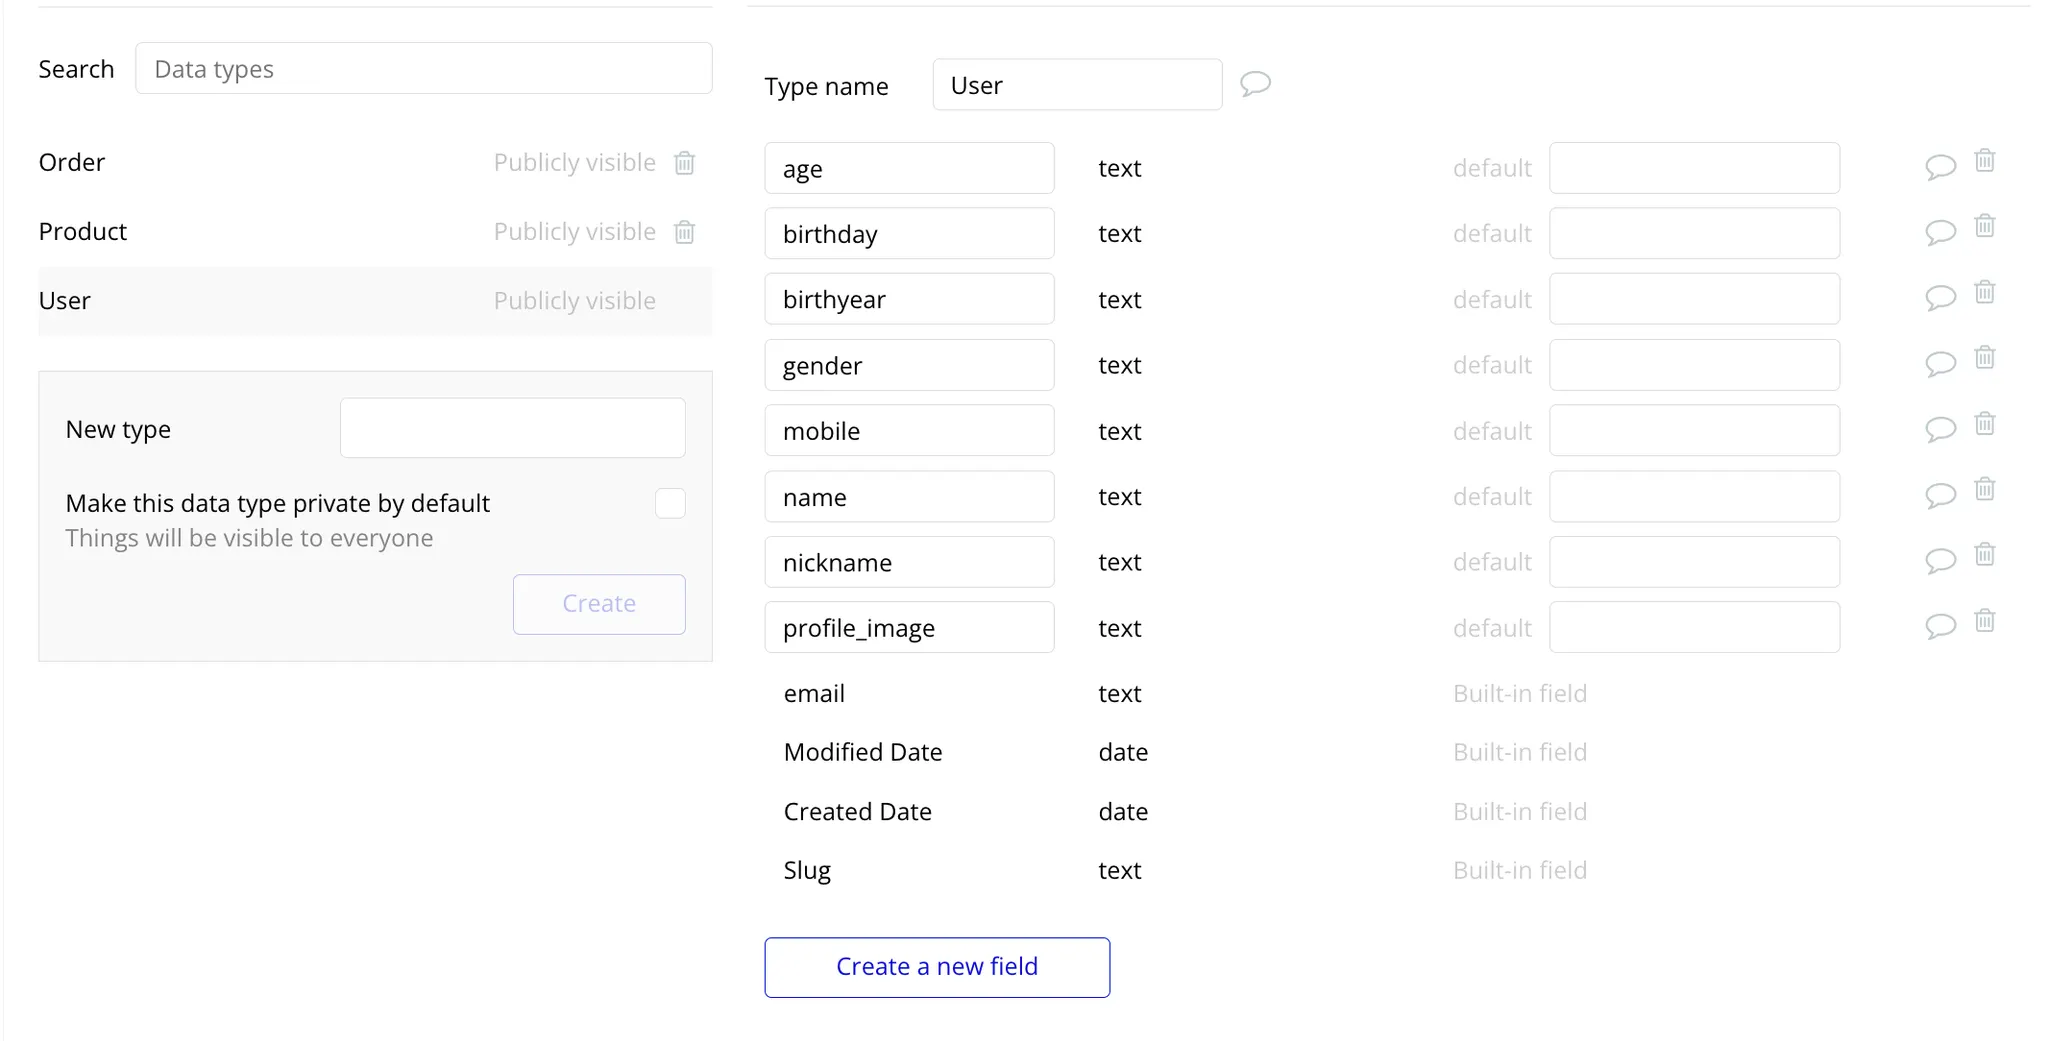This screenshot has height=1041, width=2048.
Task: Delete the birthyear field
Action: 1984,293
